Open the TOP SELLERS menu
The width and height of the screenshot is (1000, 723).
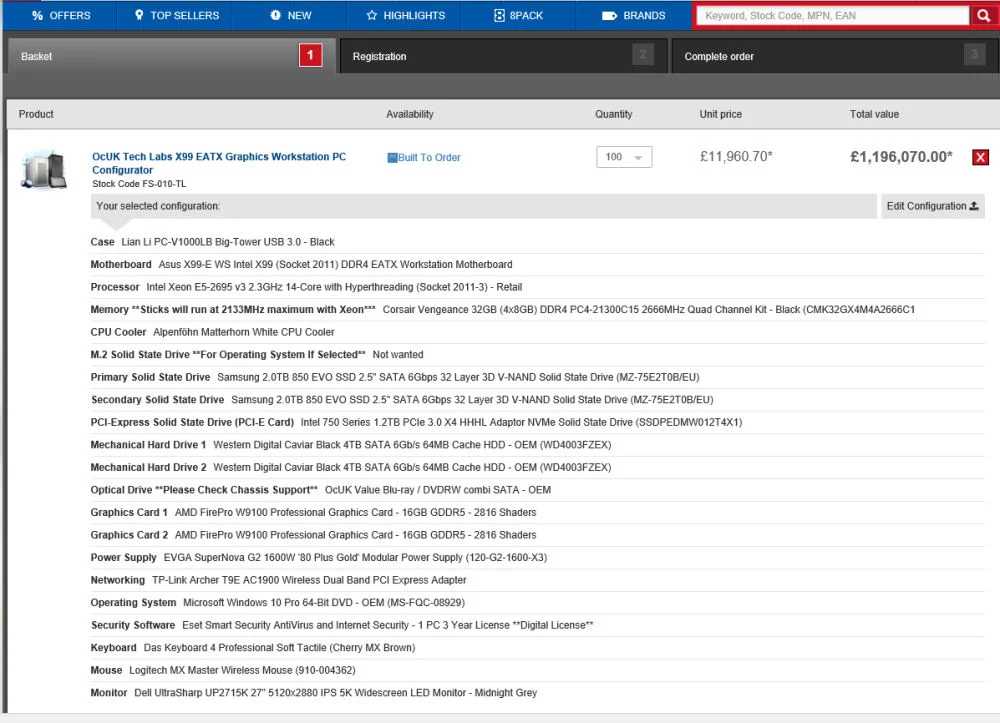click(x=175, y=15)
